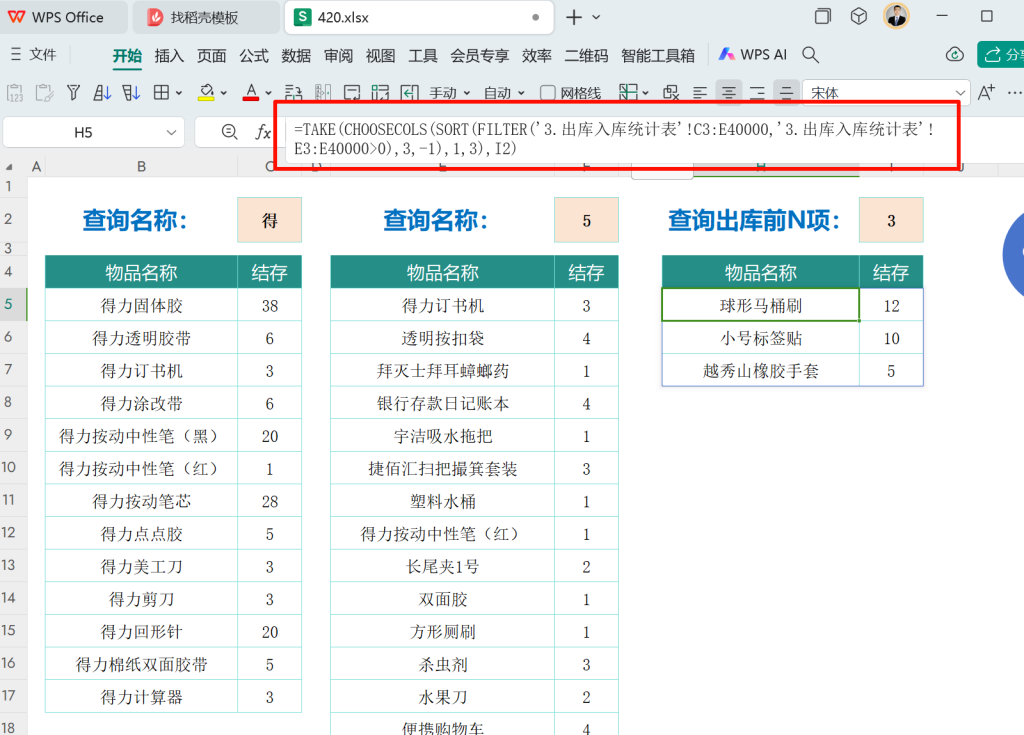Click the fill color bucket icon
Image resolution: width=1024 pixels, height=735 pixels.
(206, 93)
